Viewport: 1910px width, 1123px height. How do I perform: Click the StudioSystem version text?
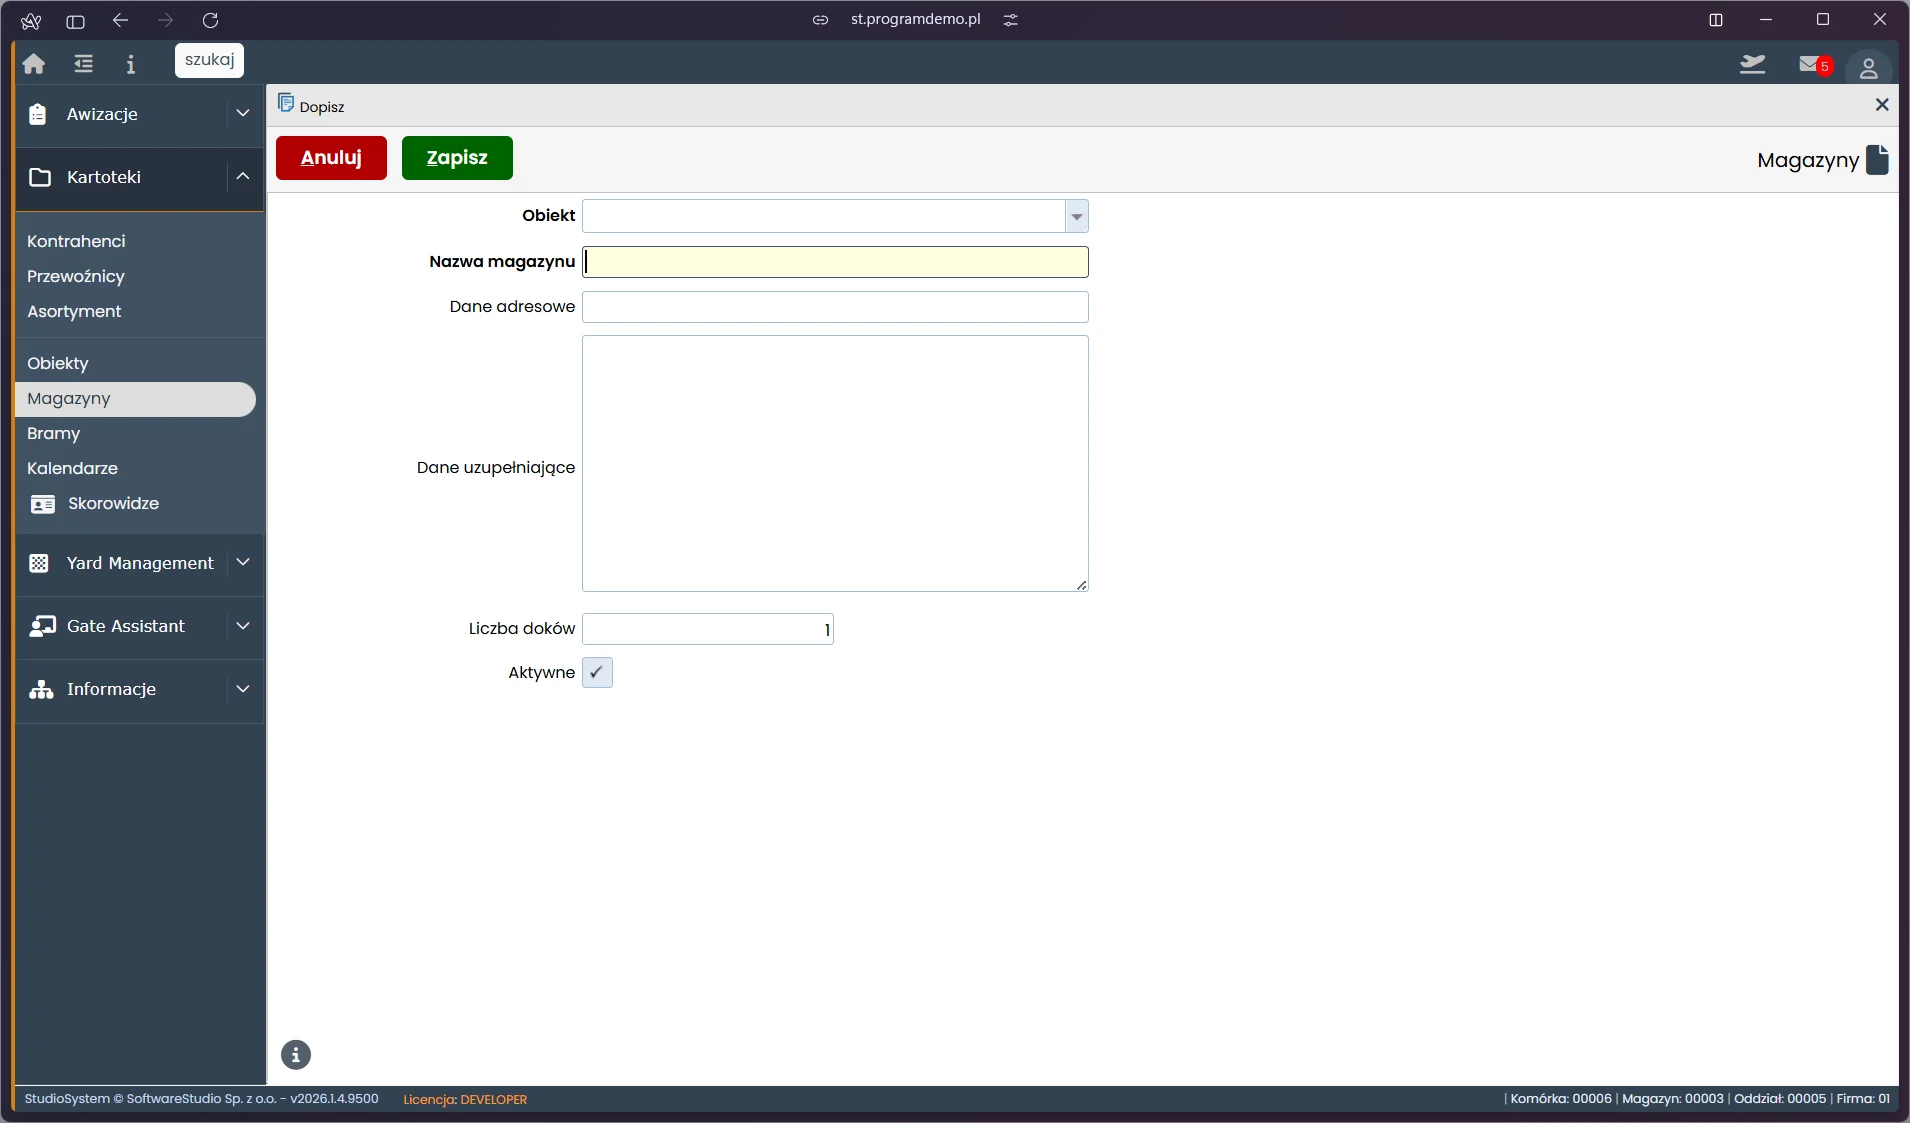point(201,1098)
